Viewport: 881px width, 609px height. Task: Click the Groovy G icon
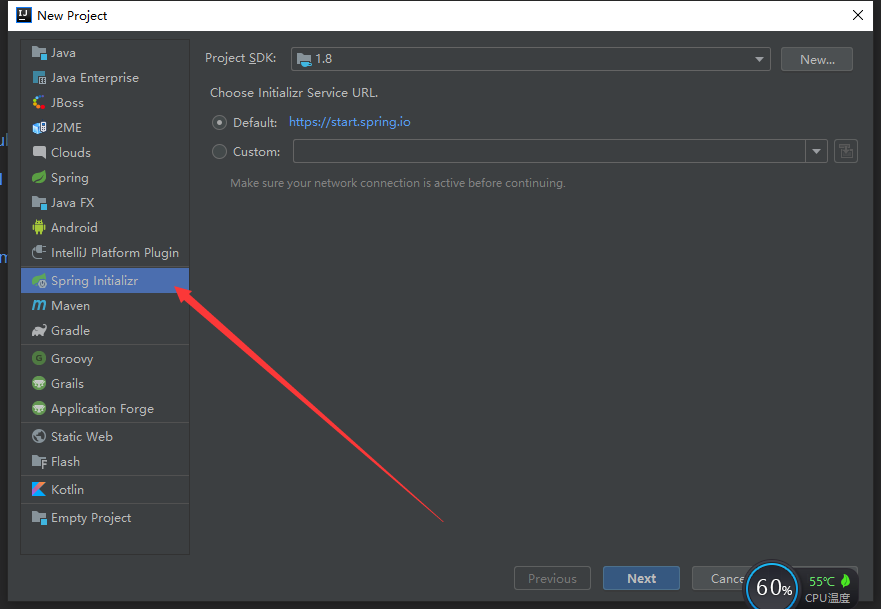point(39,358)
